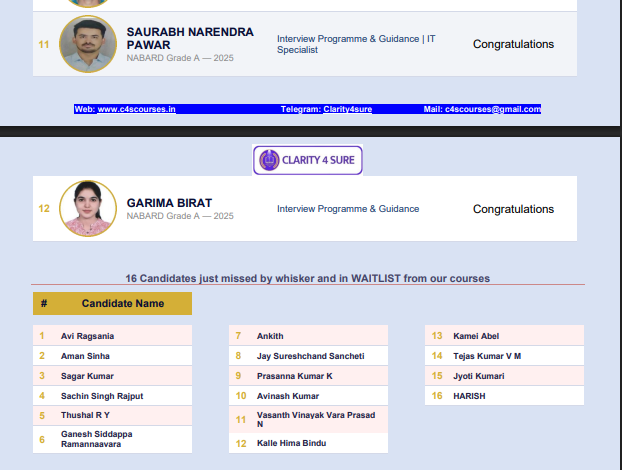Select waitlist entry Sachin Singh Rajput
Viewport: 622px width, 470px height.
(112, 396)
